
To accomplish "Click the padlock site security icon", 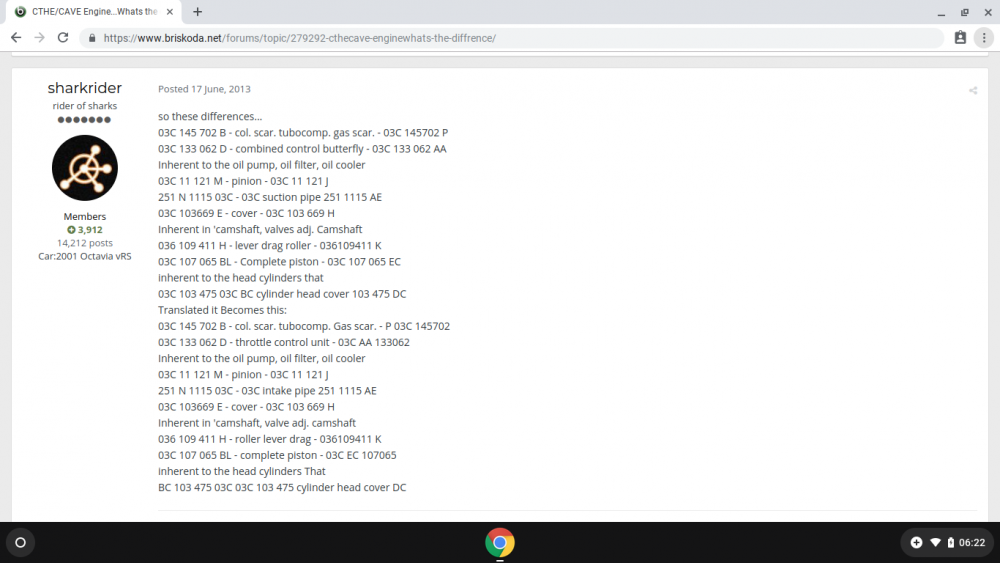I will [x=92, y=38].
